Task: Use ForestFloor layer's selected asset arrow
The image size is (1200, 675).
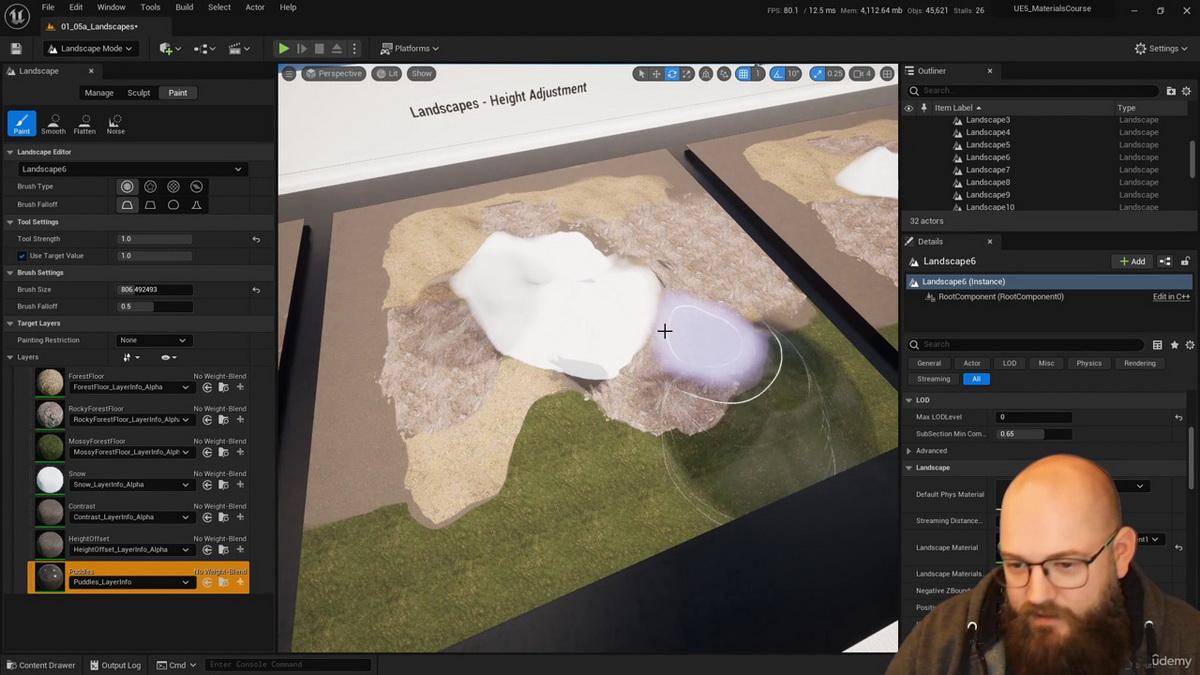Action: point(208,387)
